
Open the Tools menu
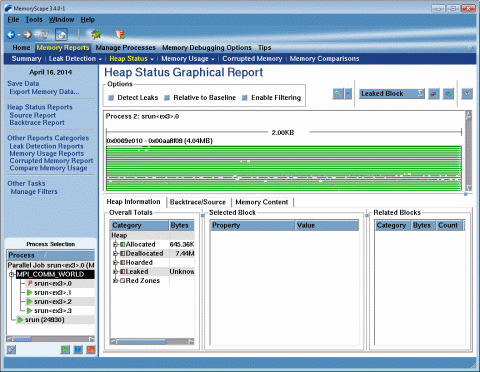coord(34,20)
